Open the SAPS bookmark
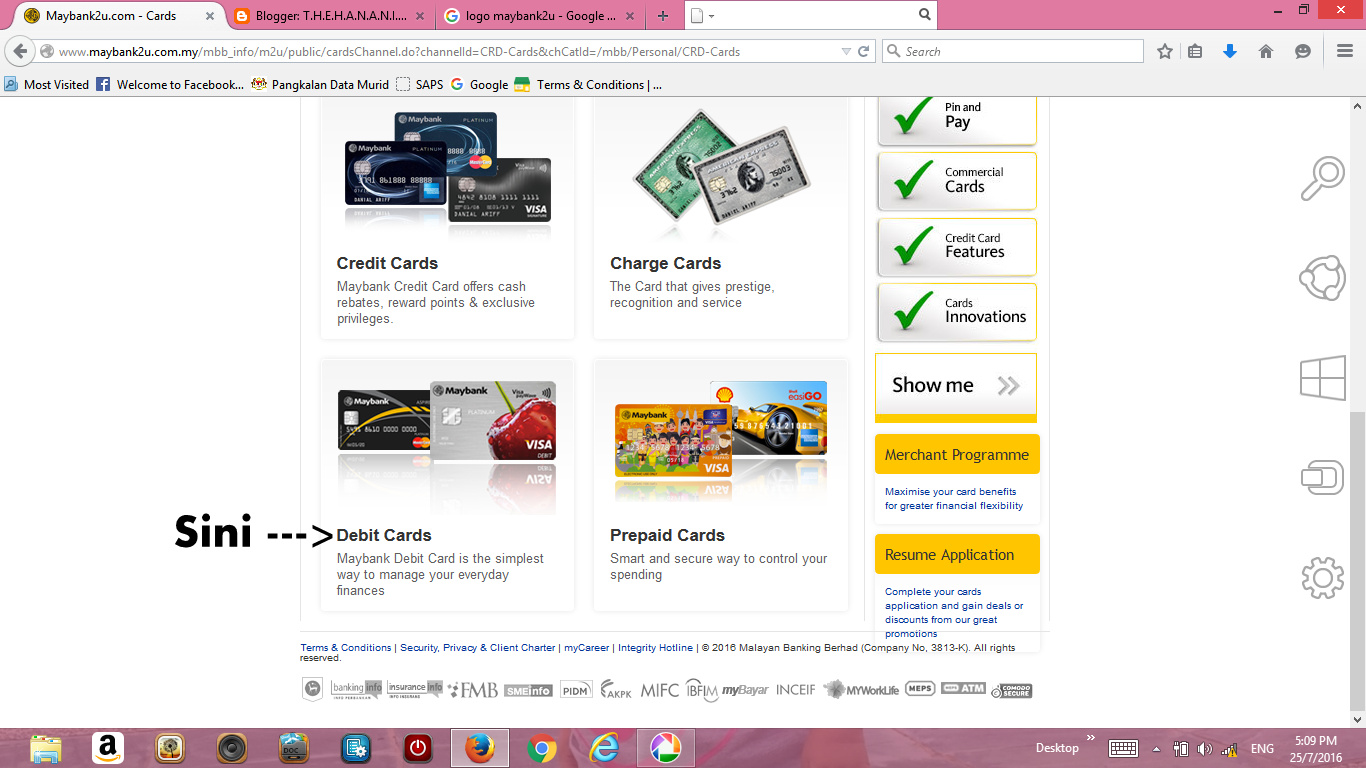 420,84
